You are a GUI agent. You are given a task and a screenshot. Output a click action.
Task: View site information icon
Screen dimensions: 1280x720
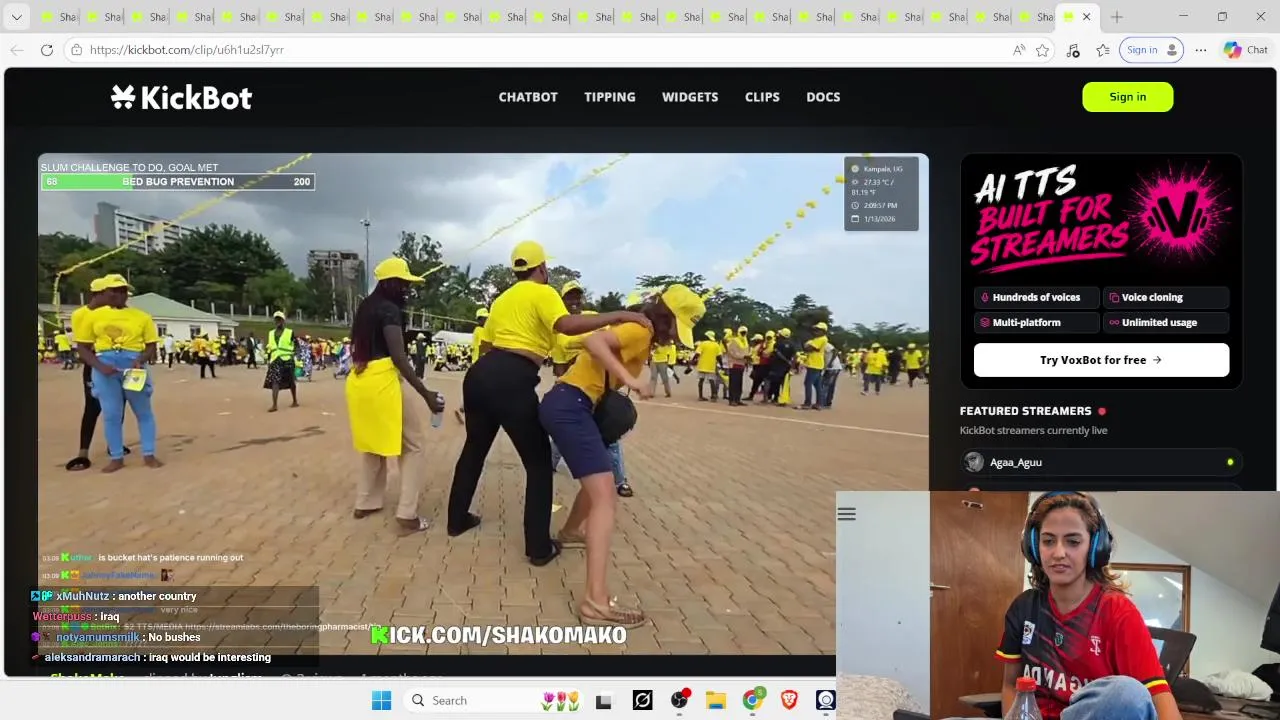click(76, 50)
